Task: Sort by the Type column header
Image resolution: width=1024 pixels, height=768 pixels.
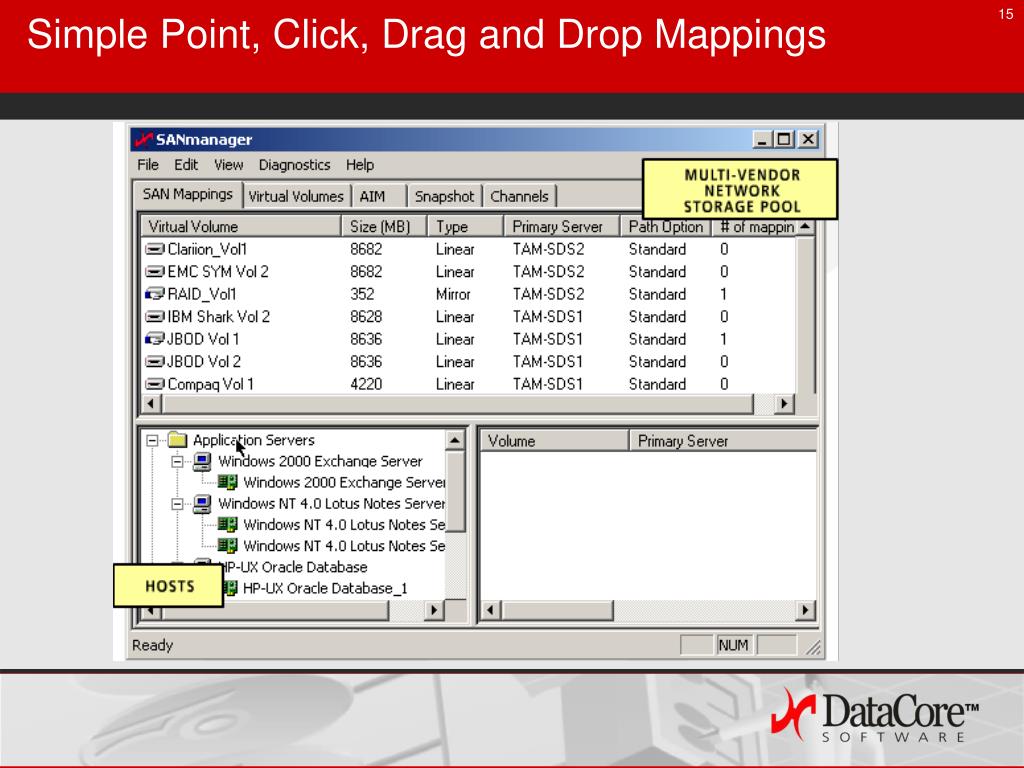Action: tap(465, 227)
